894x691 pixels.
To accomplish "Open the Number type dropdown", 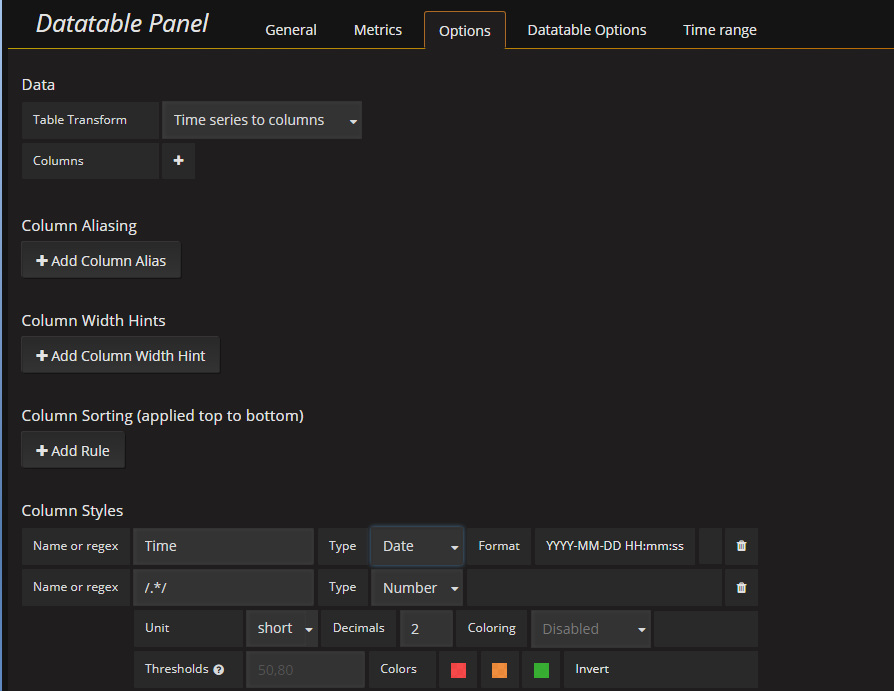I will click(x=416, y=587).
